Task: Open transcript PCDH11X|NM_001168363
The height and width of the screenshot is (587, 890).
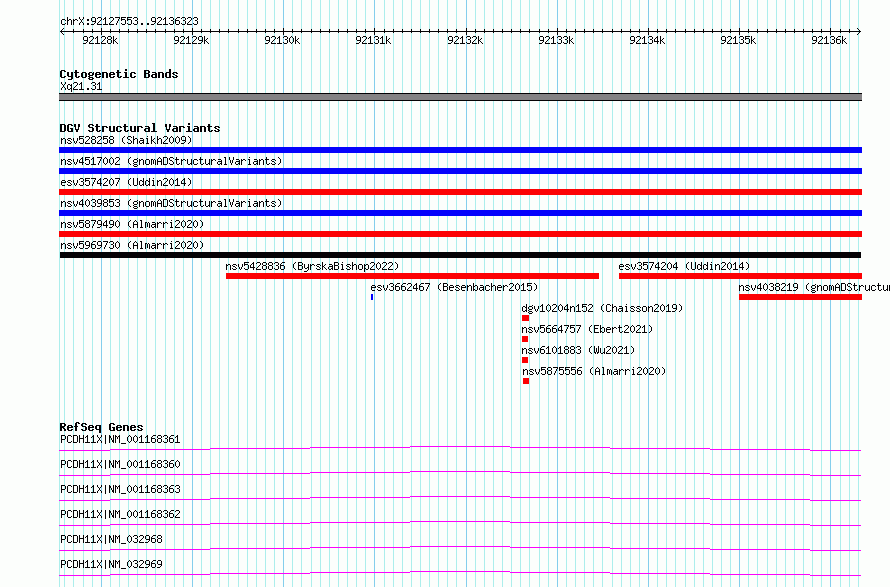Action: click(120, 489)
